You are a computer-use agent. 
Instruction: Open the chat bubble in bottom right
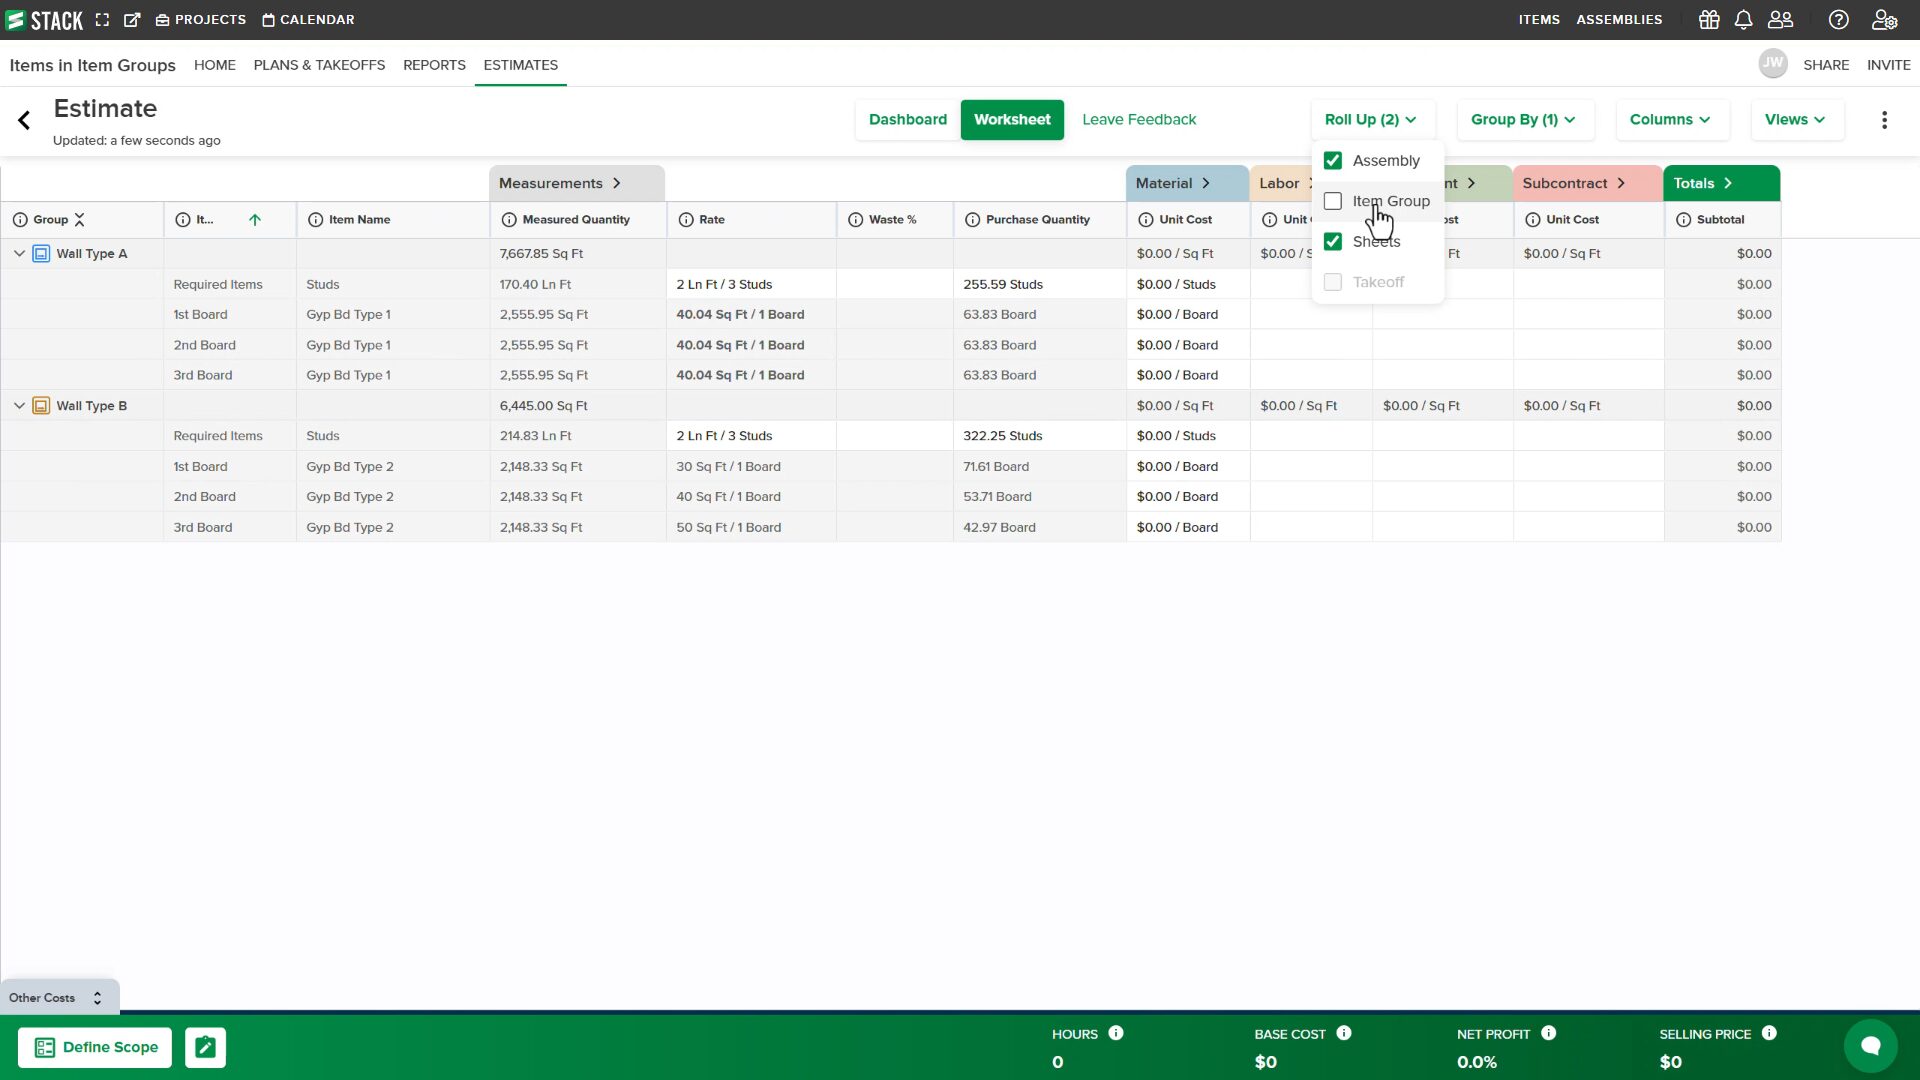(1871, 1046)
